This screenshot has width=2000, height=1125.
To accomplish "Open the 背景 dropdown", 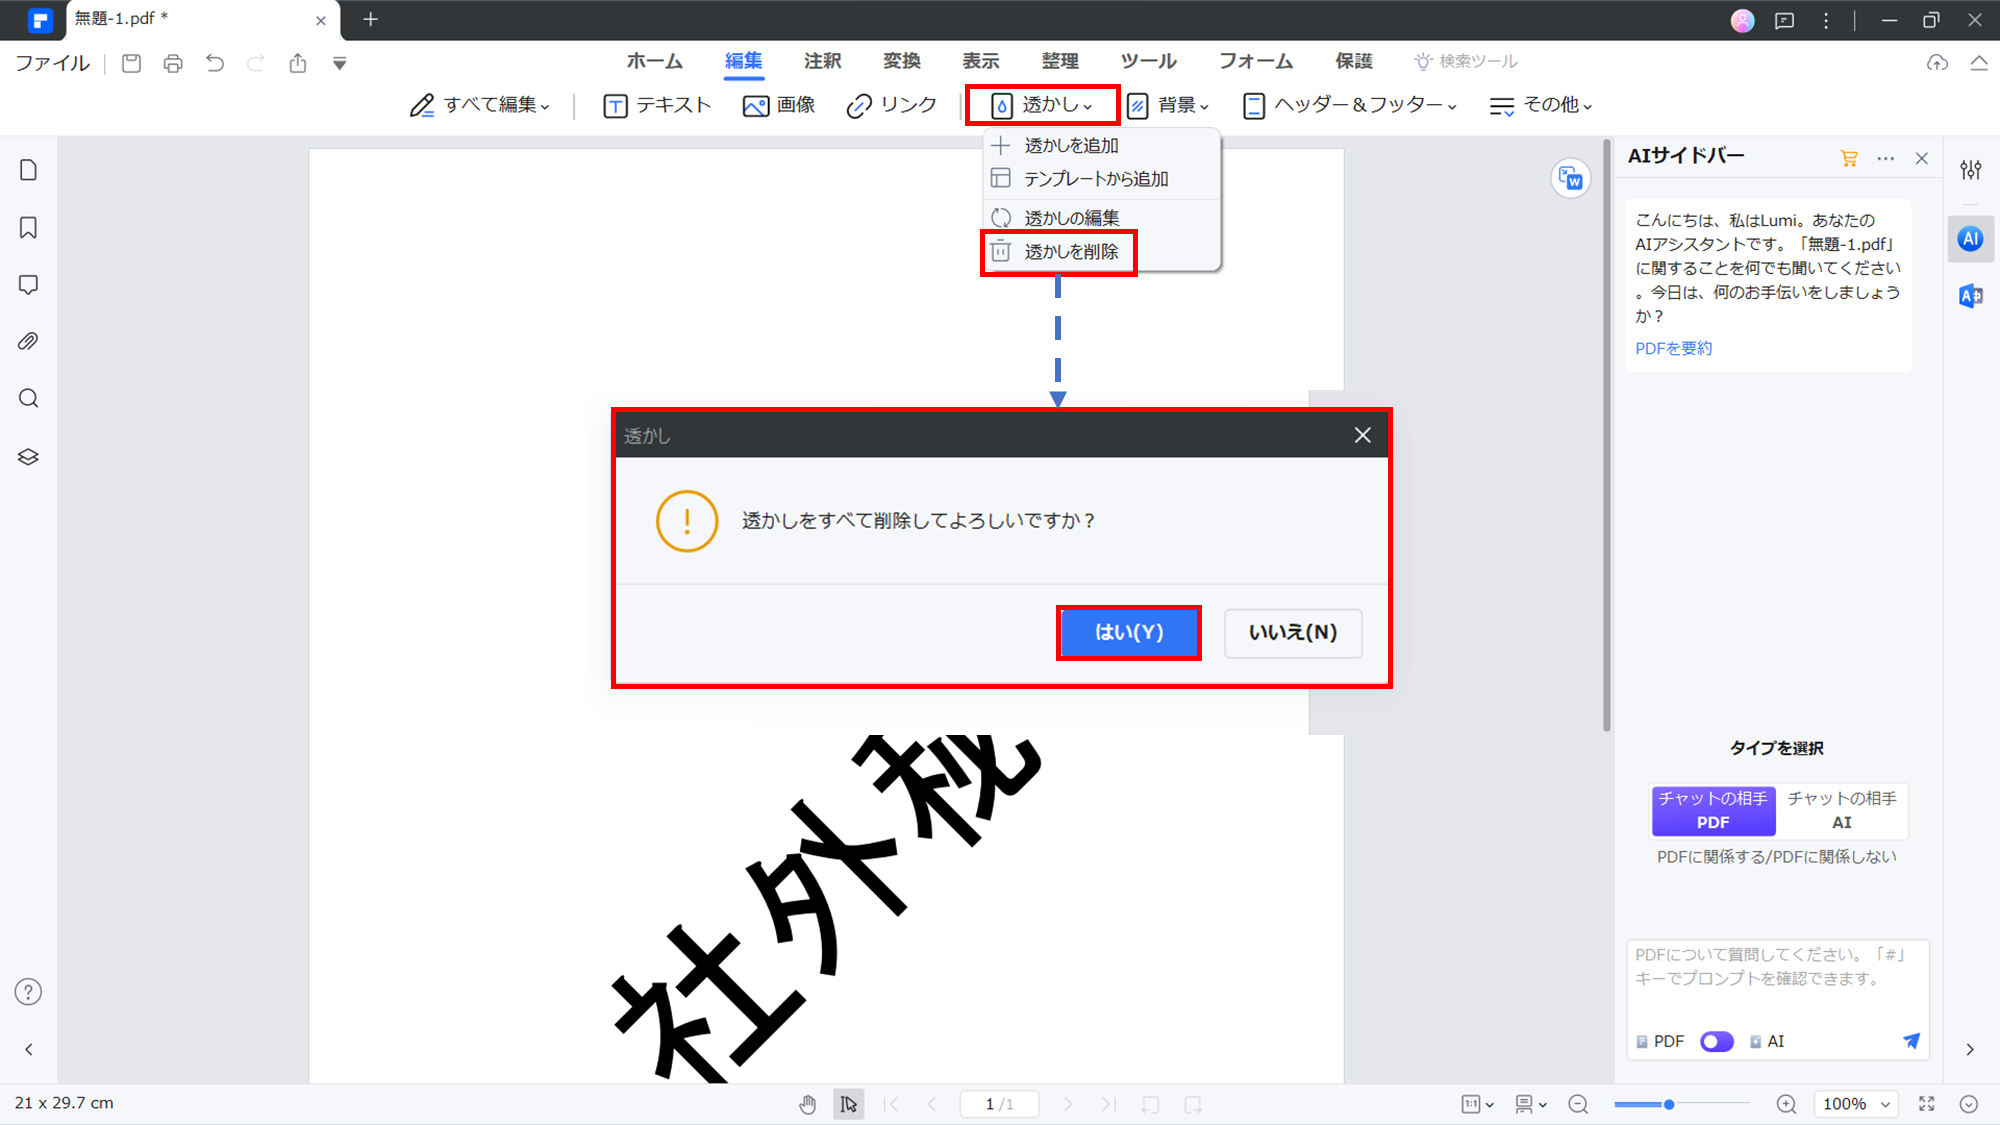I will [1169, 104].
